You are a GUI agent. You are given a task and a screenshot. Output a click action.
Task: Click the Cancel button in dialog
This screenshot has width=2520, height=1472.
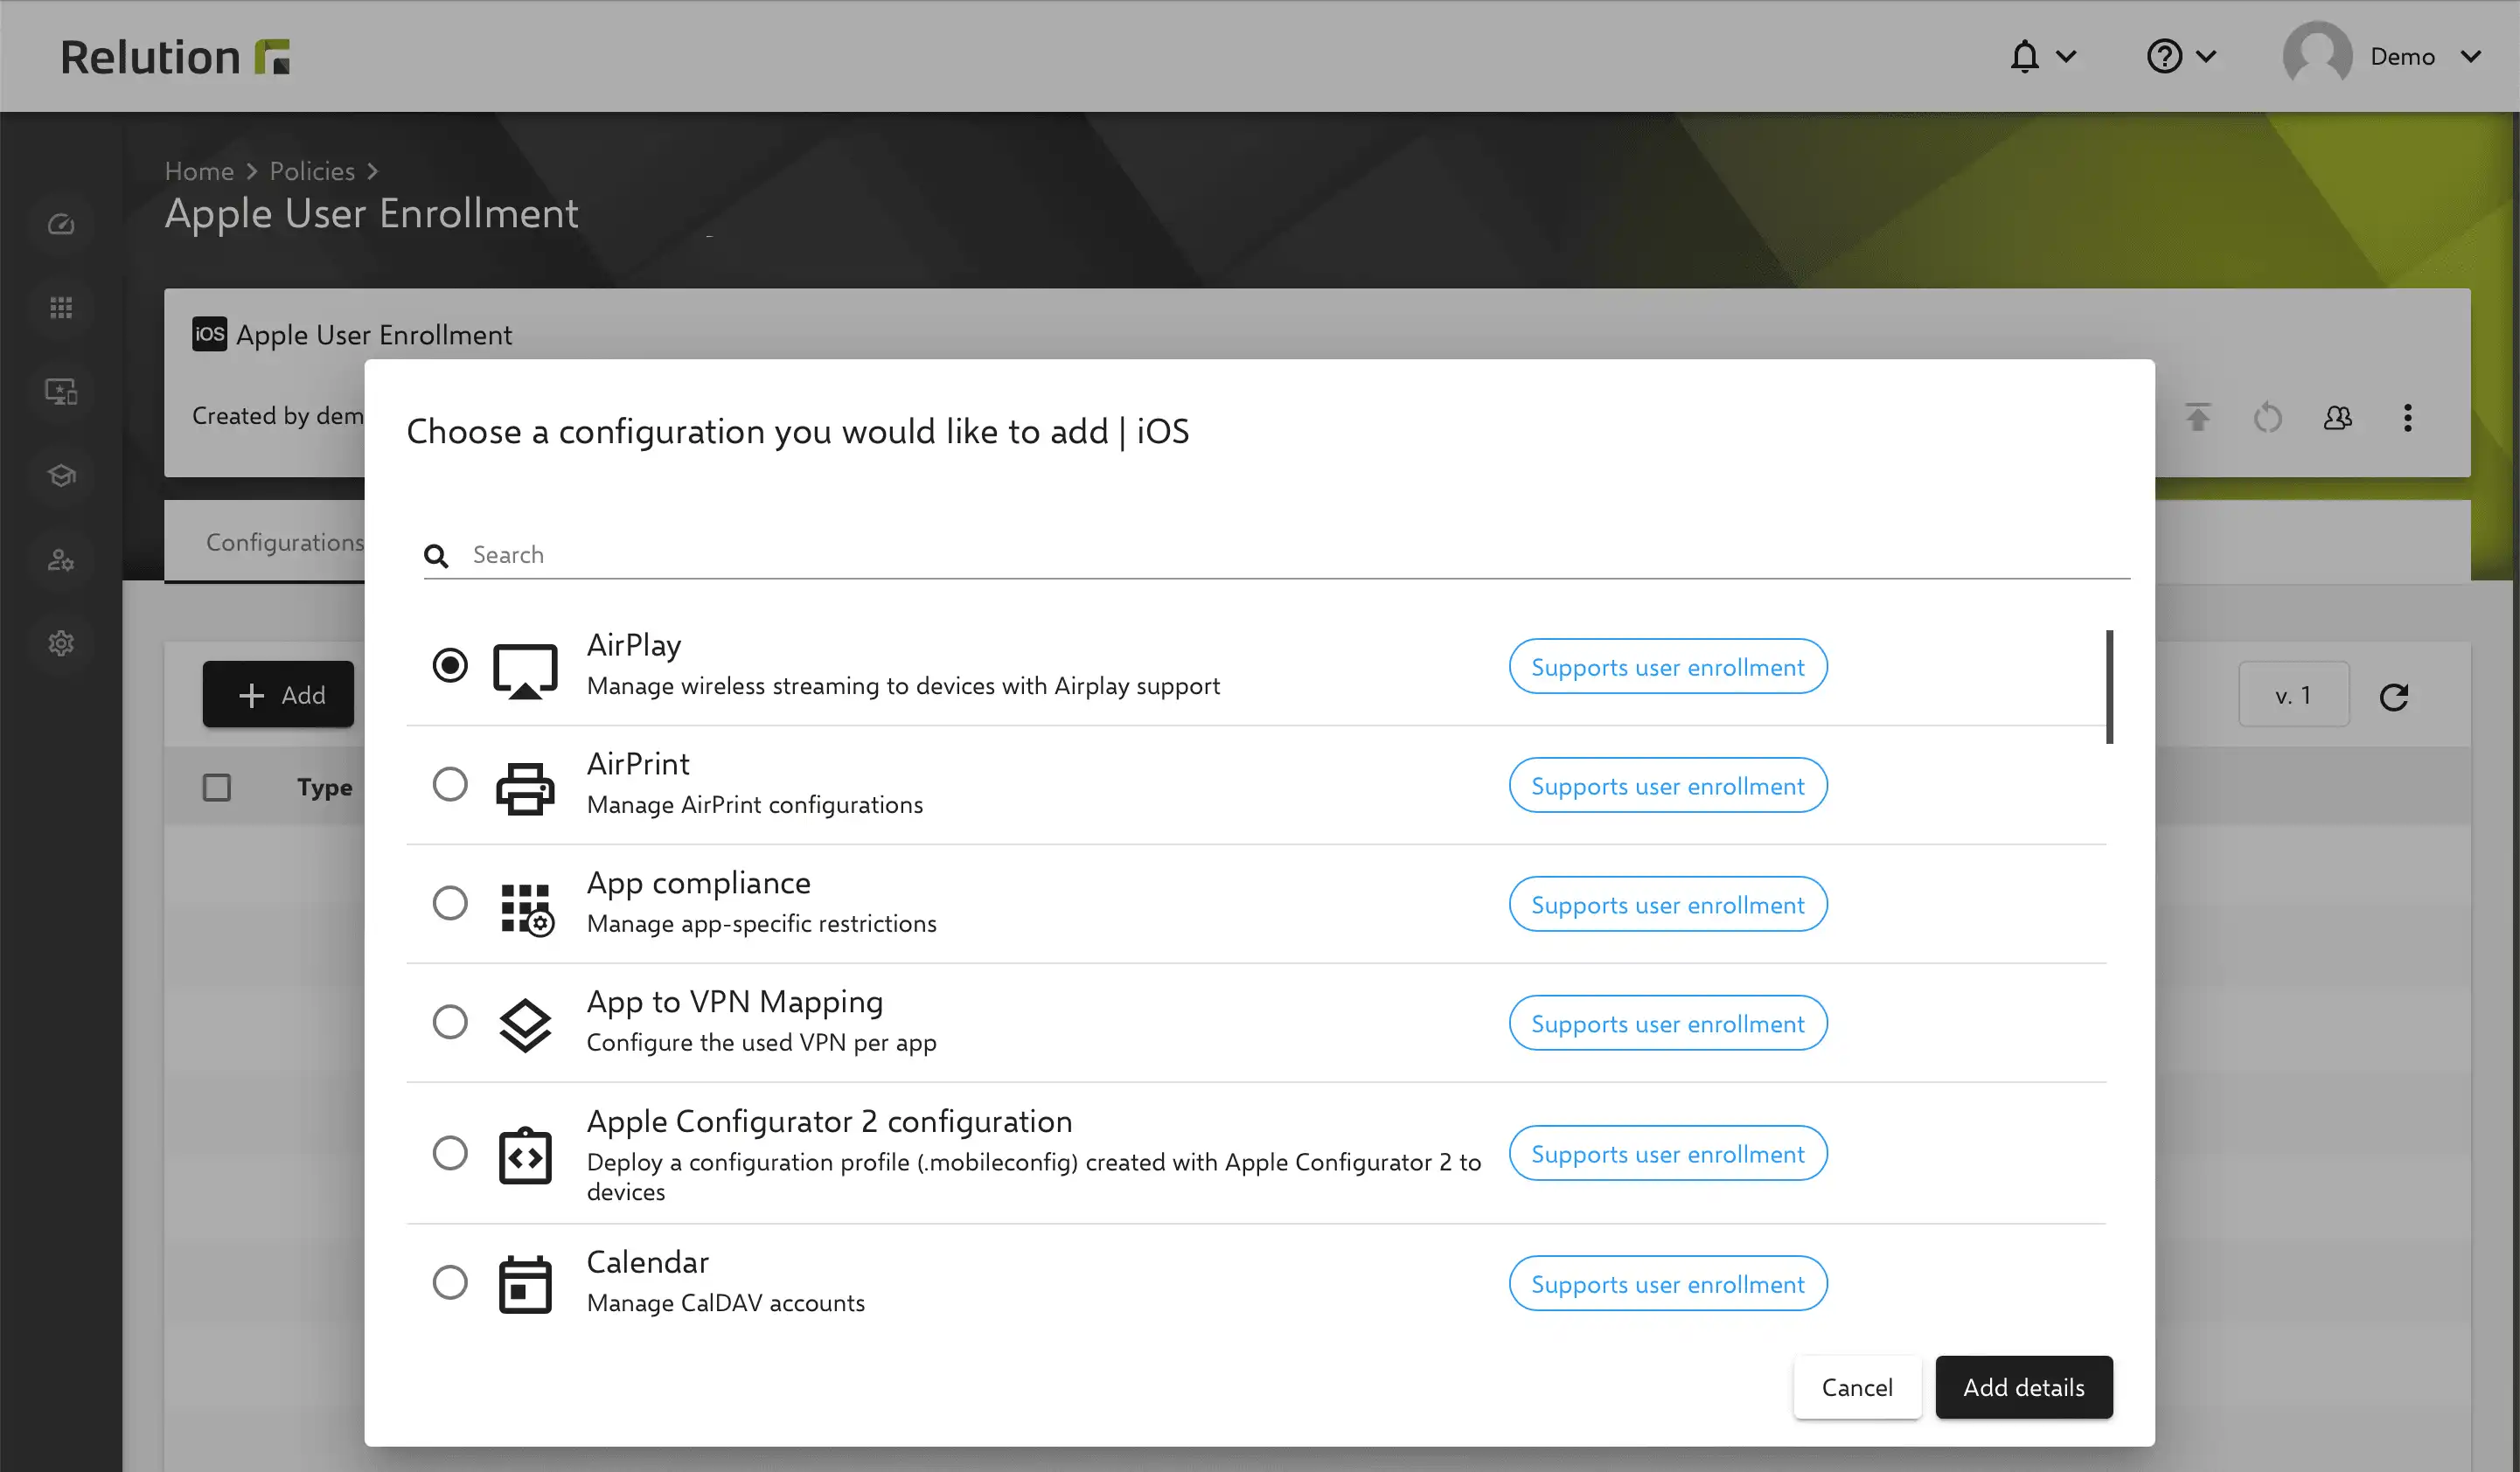coord(1857,1387)
